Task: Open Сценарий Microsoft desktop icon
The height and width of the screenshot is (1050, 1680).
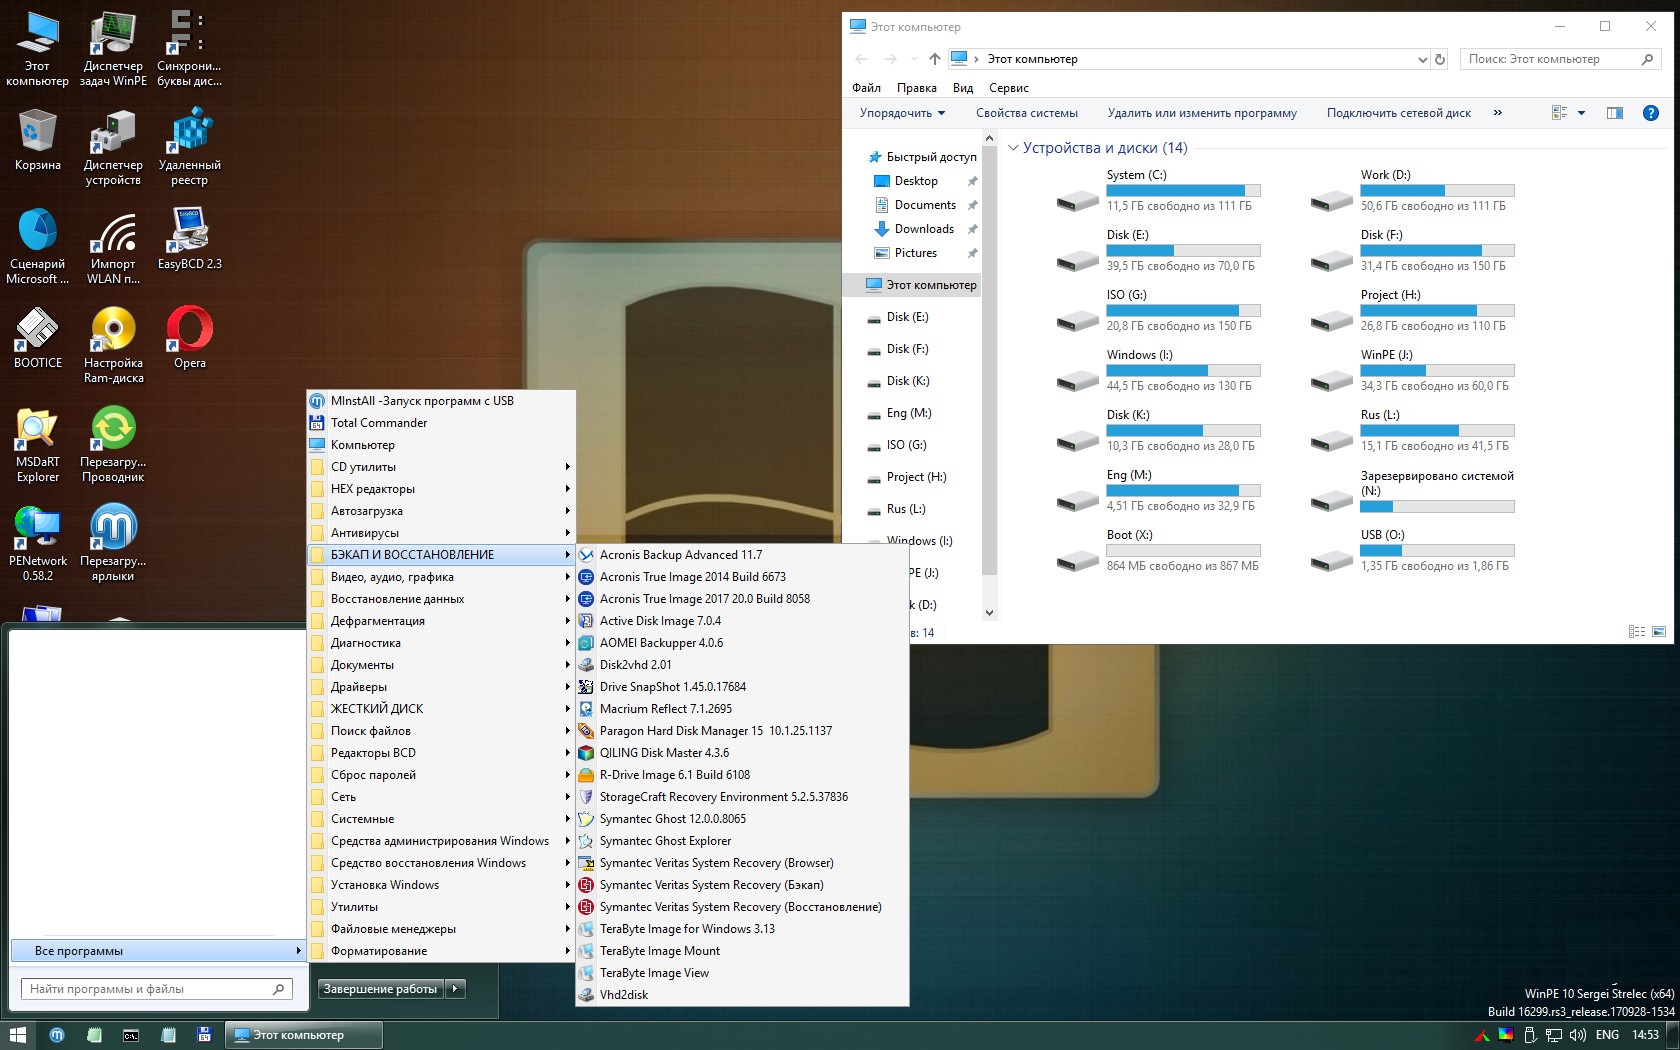Action: click(38, 246)
